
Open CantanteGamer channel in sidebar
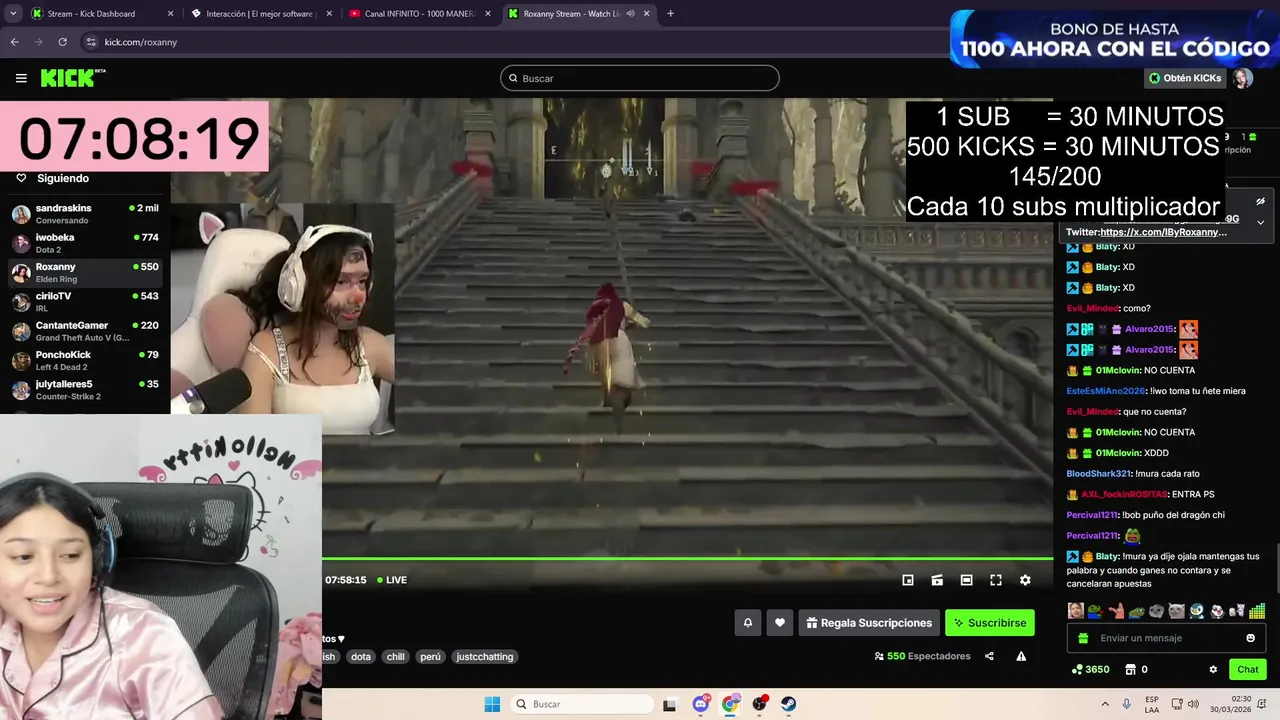85,331
